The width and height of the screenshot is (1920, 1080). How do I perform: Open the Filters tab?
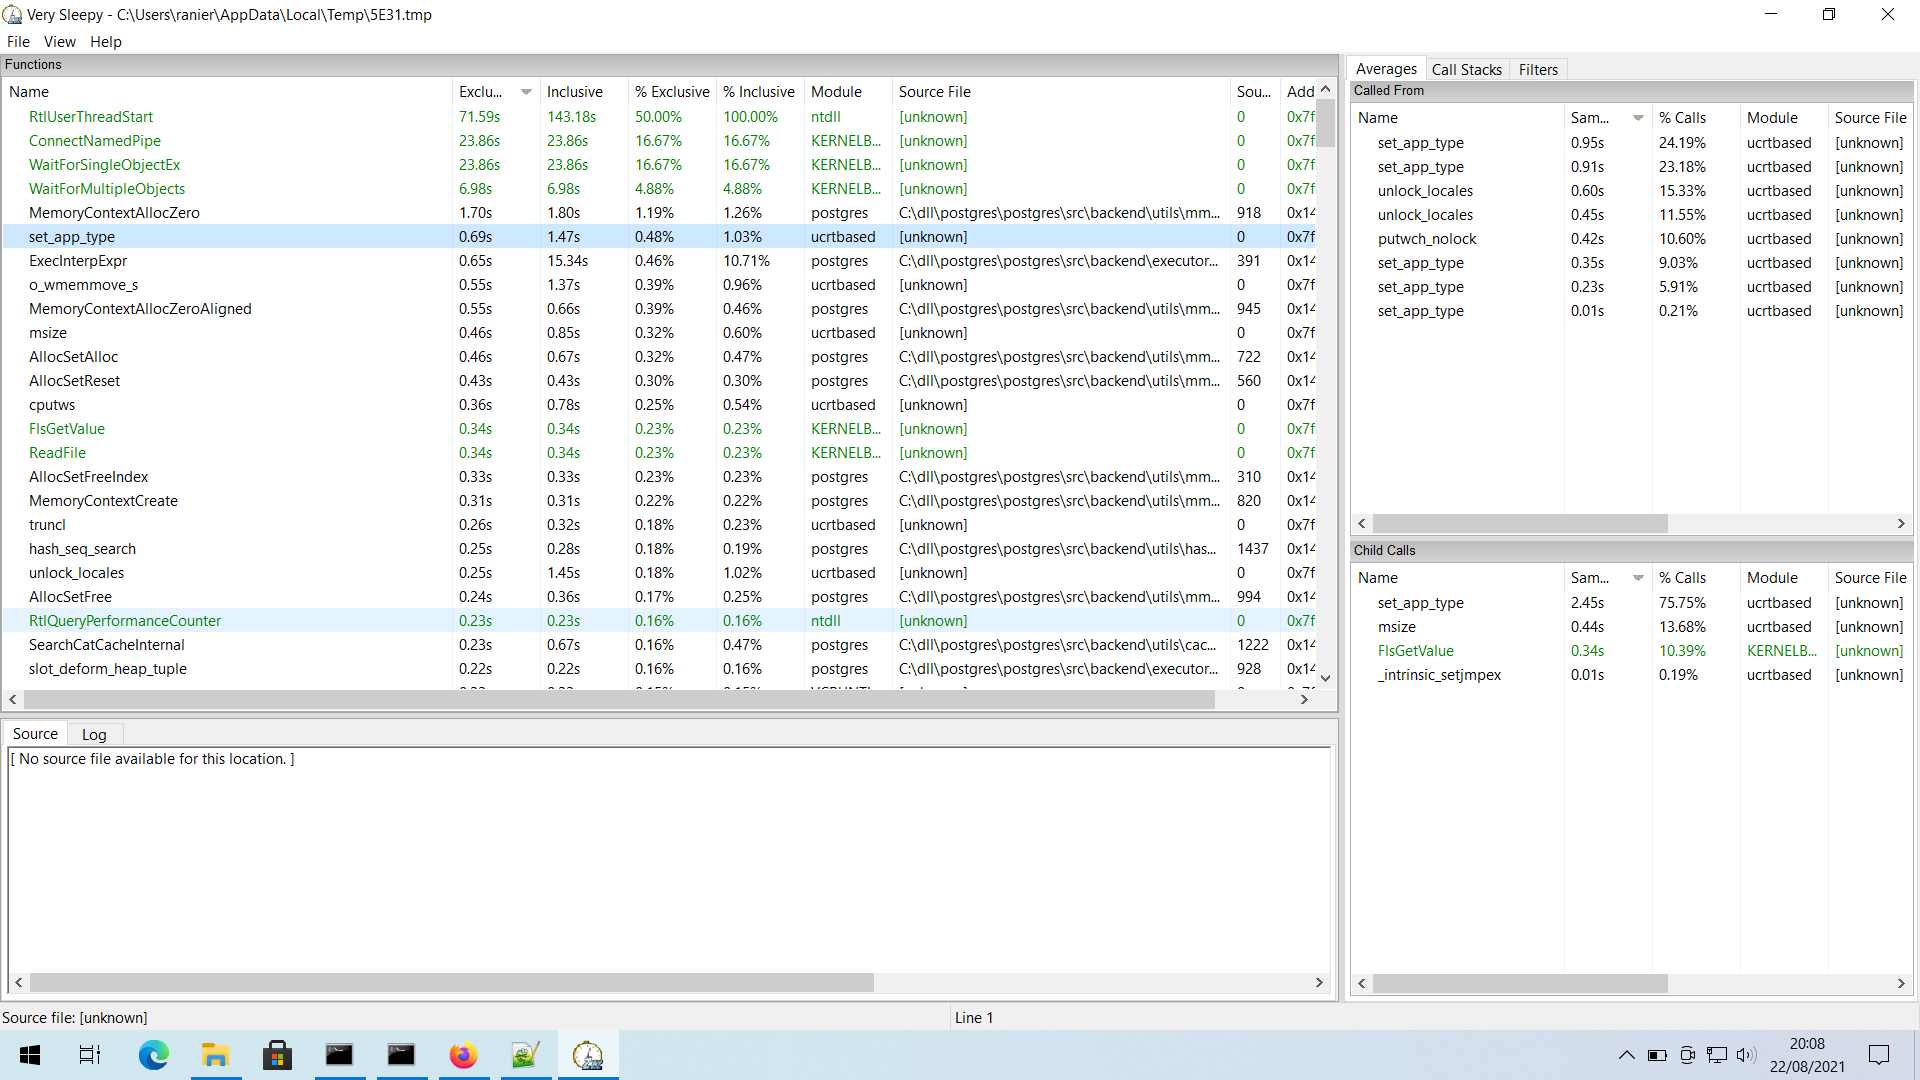tap(1538, 69)
